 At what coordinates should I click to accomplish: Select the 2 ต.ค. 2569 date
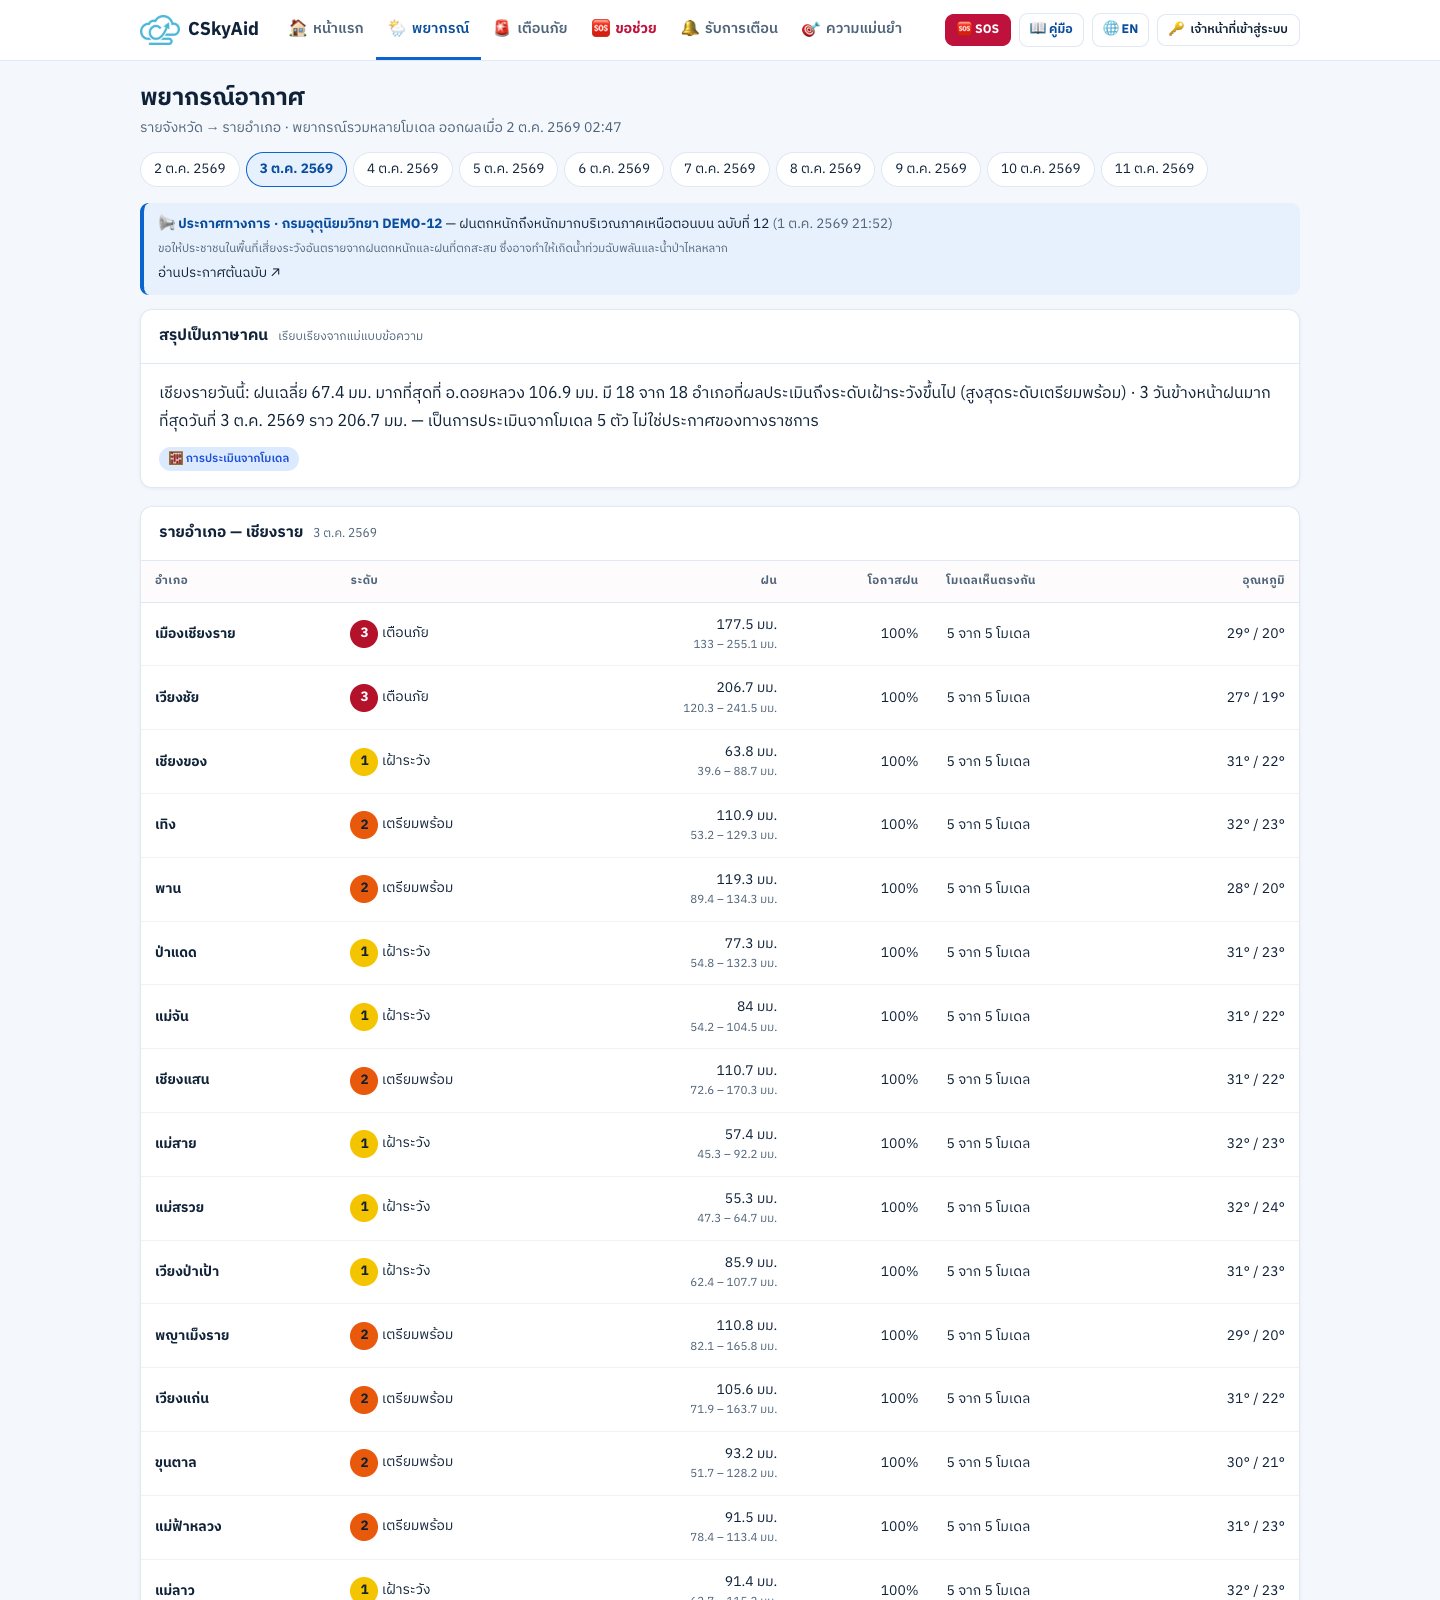190,169
